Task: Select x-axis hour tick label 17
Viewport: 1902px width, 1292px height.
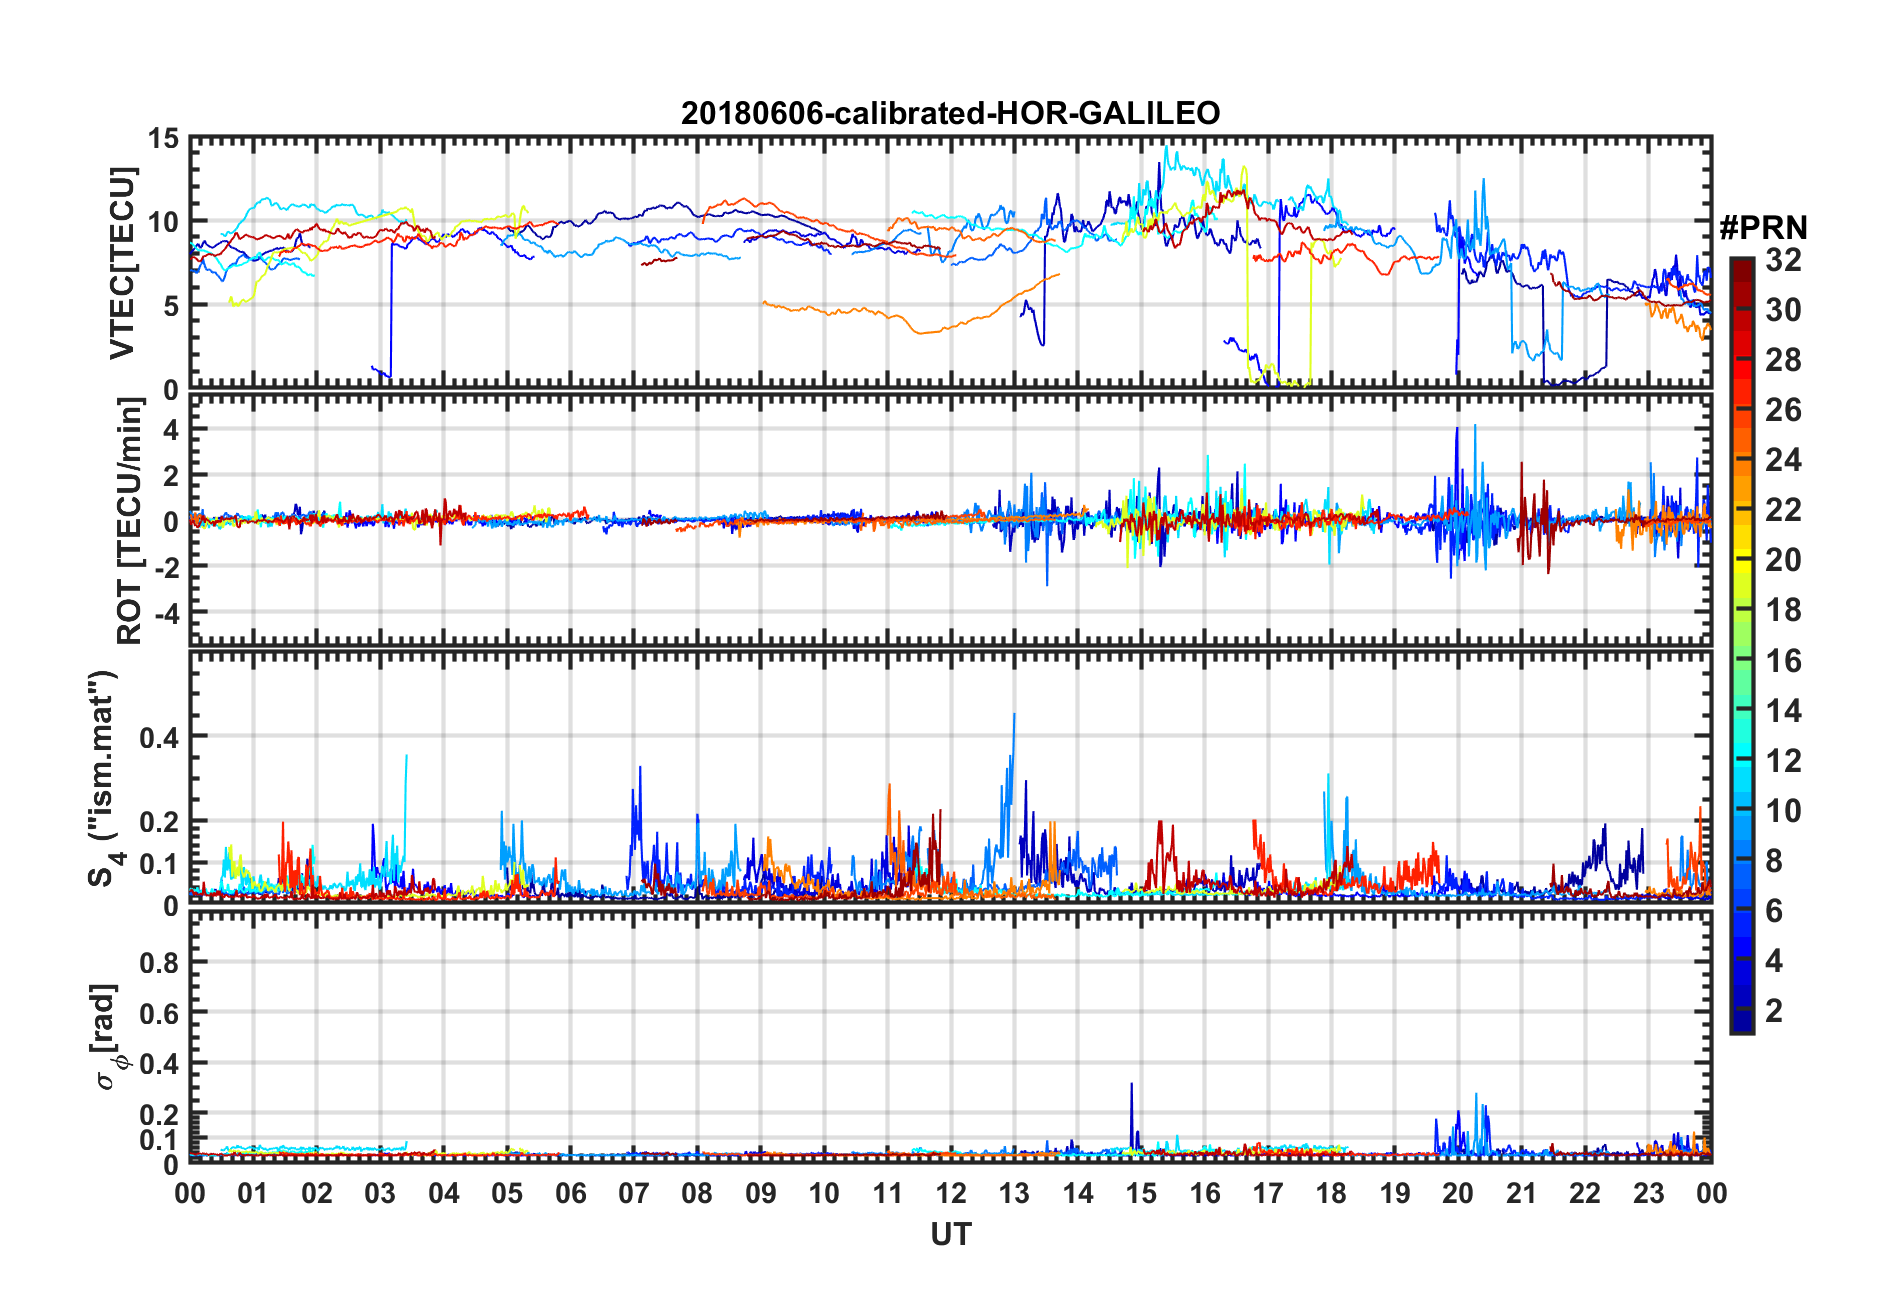Action: pos(1268,1193)
